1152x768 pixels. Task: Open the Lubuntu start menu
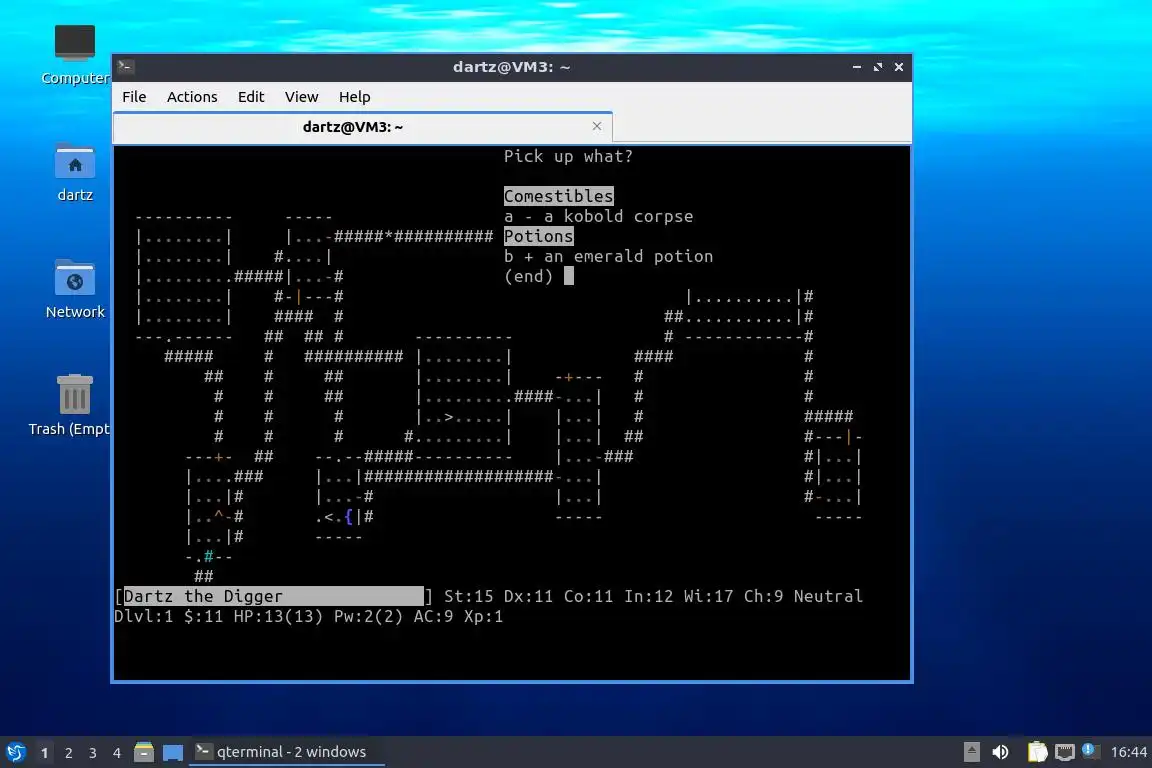(x=15, y=752)
